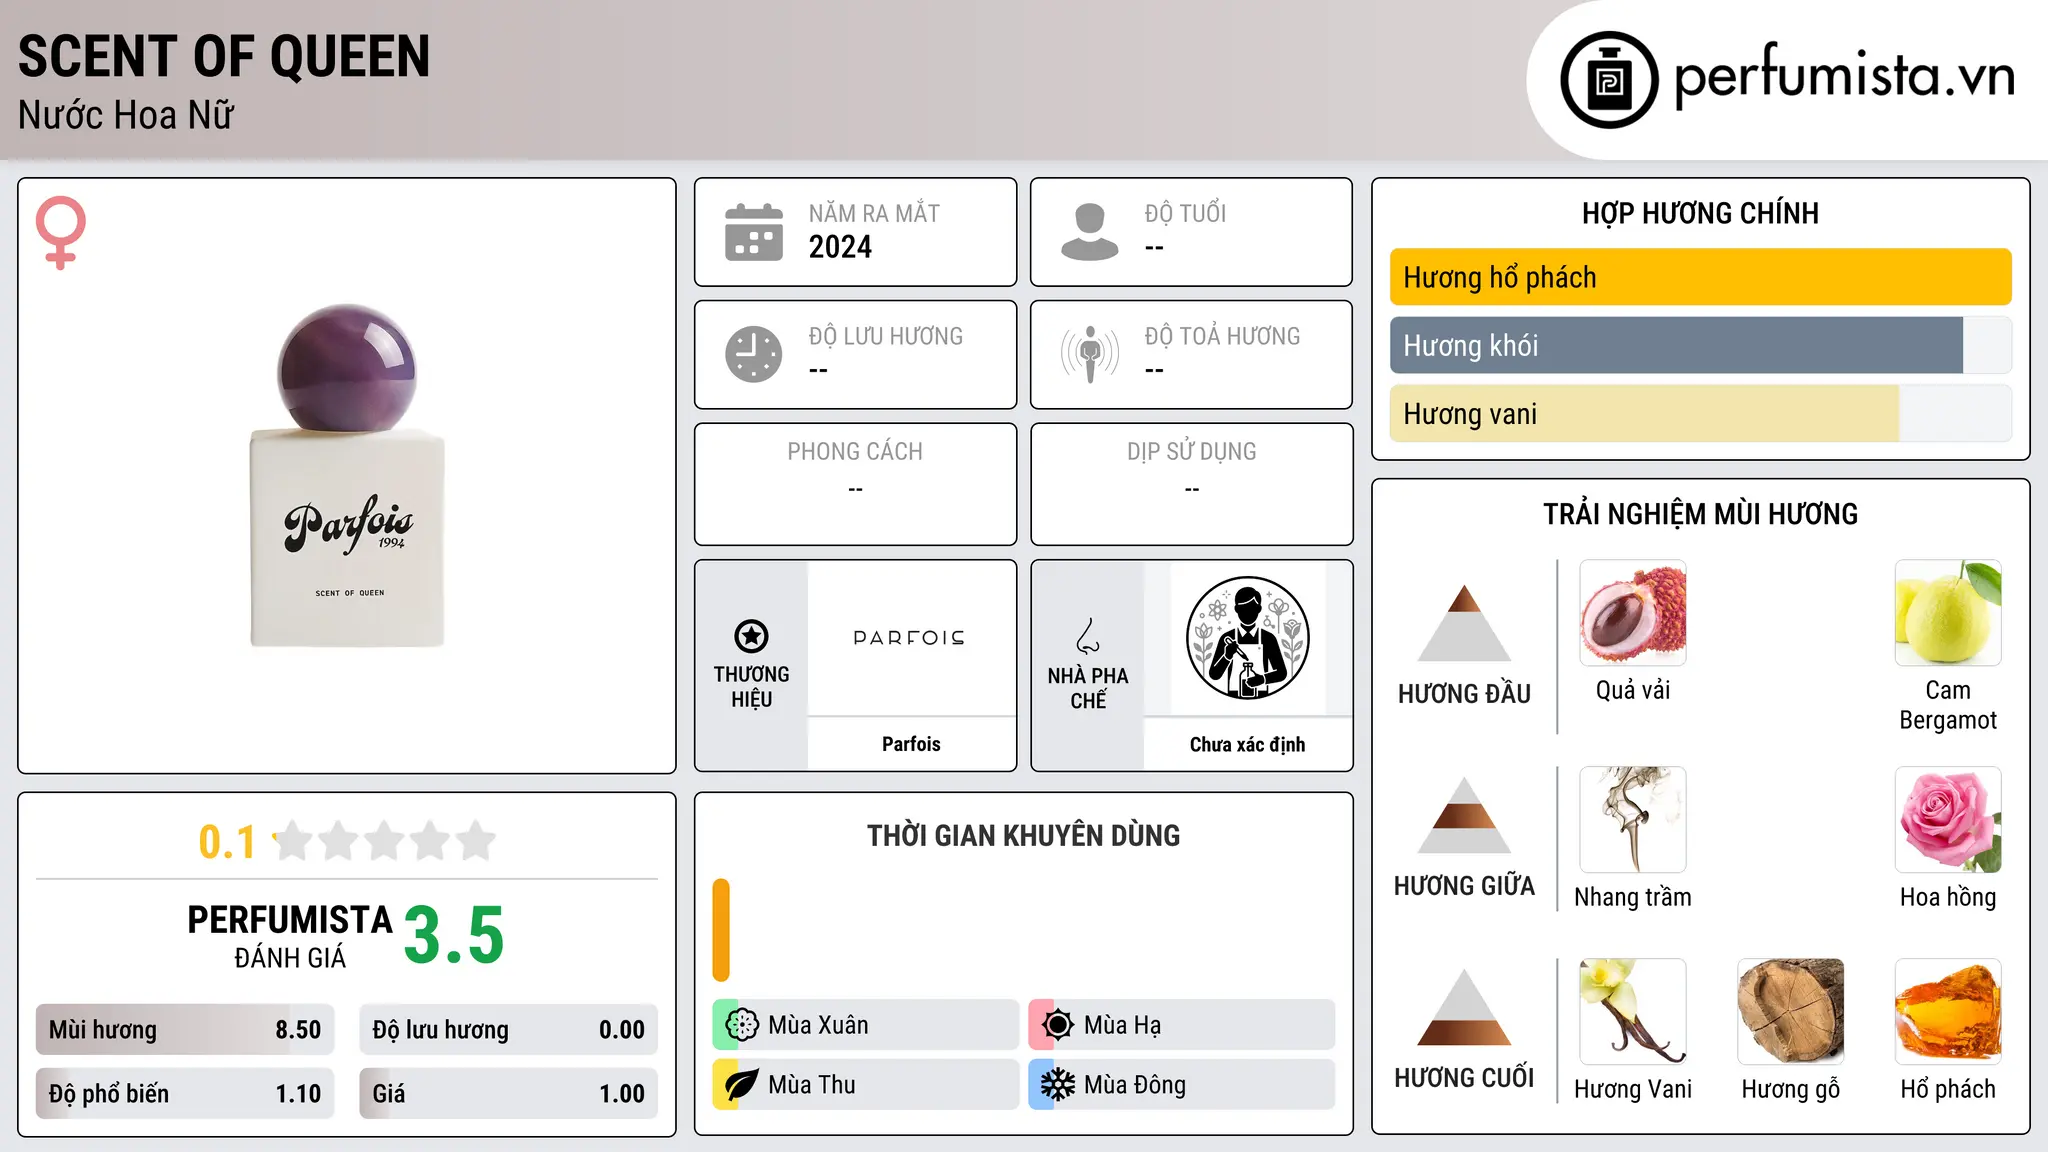Click the Hương Vani note label
This screenshot has height=1152, width=2048.
click(x=1633, y=1089)
